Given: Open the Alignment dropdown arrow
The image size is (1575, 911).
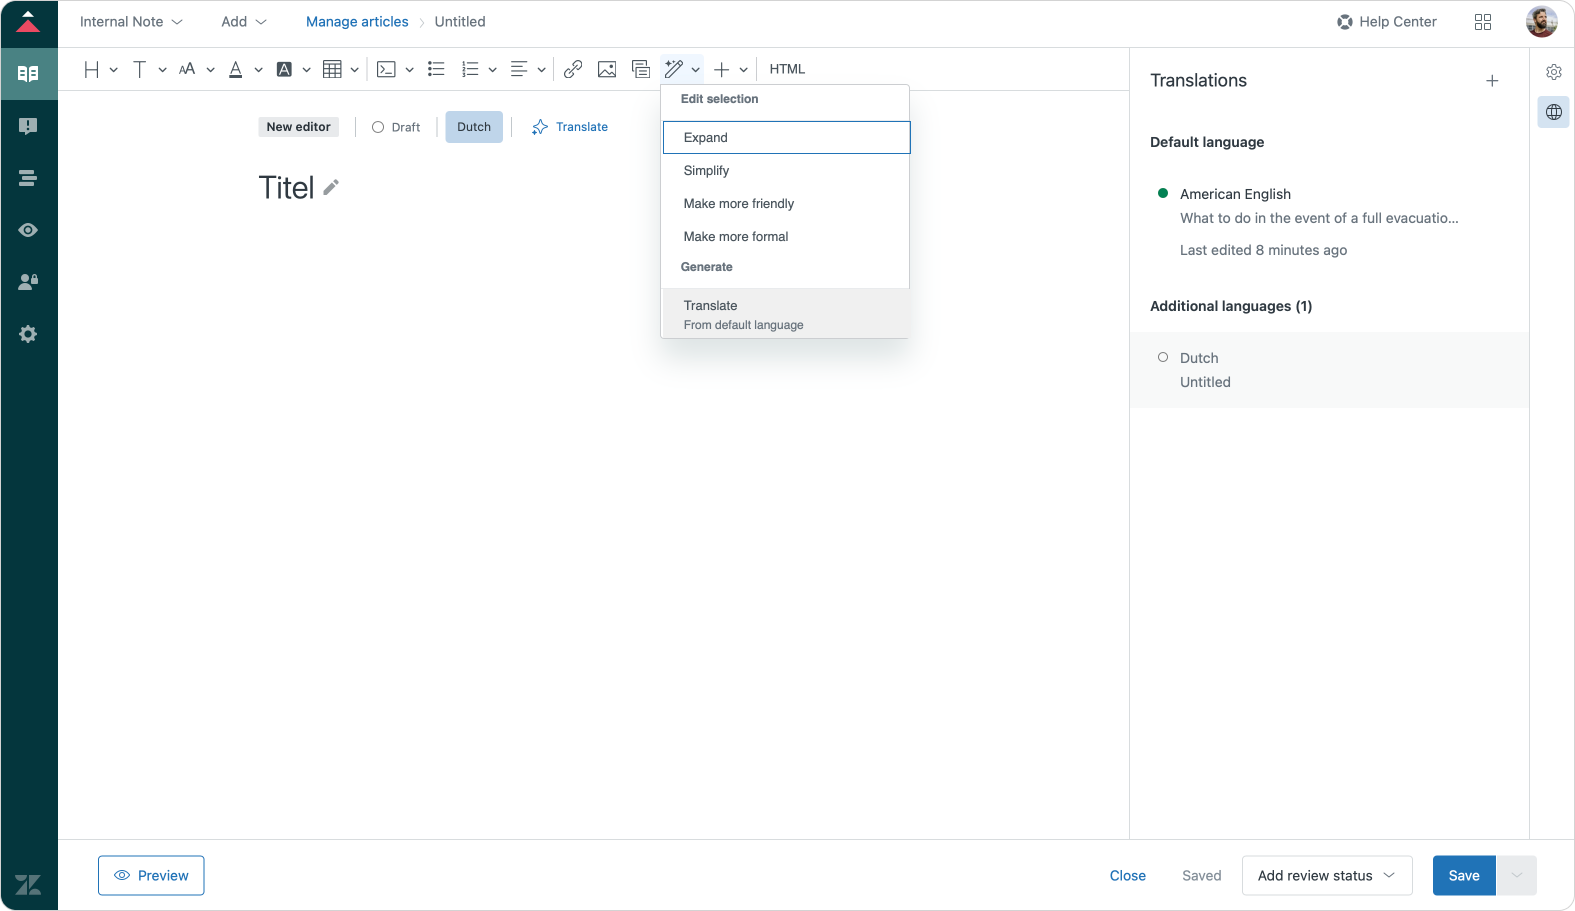Looking at the screenshot, I should click(541, 70).
